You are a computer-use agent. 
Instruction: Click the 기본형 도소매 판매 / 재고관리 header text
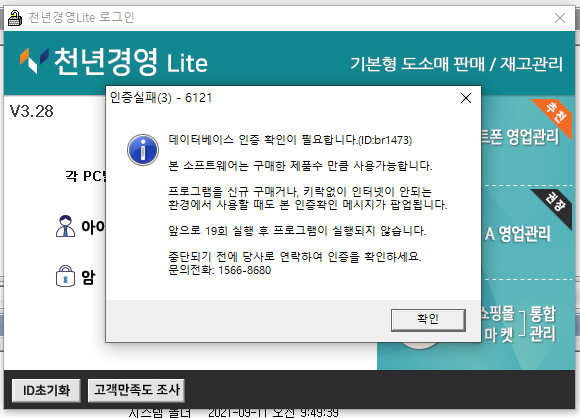456,64
